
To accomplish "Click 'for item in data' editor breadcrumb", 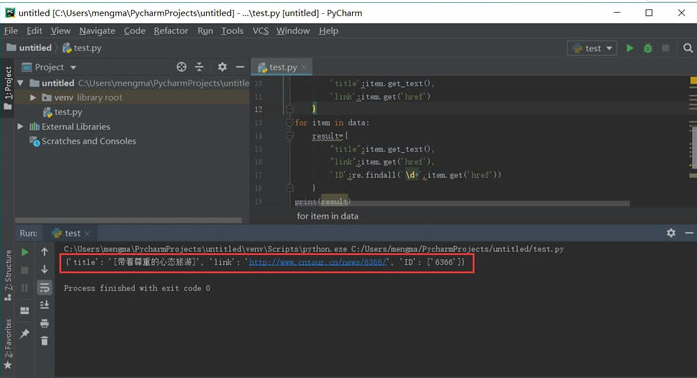I will 328,216.
